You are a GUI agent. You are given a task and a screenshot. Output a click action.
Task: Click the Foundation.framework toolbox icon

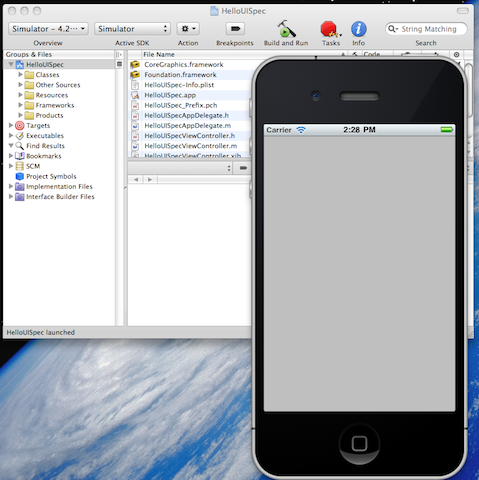coord(135,75)
